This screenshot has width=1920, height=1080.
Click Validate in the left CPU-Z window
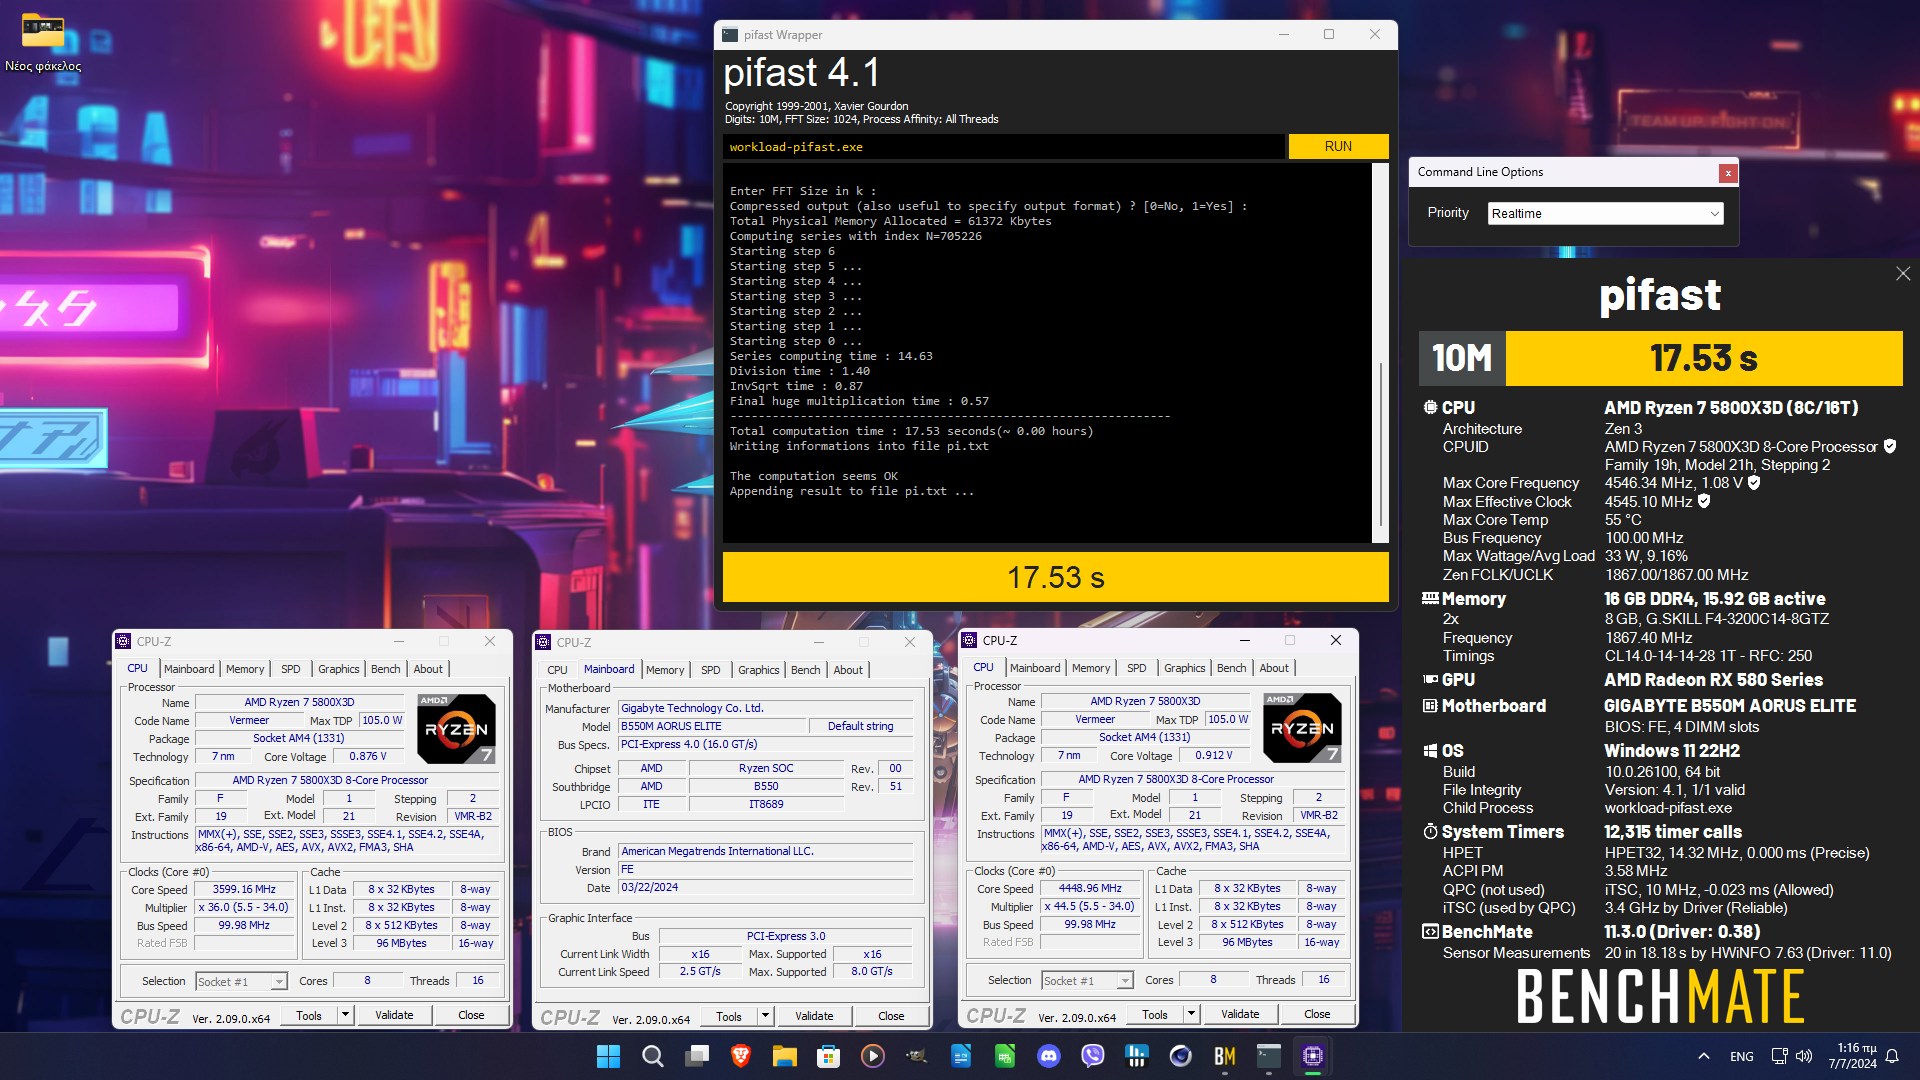tap(394, 1015)
